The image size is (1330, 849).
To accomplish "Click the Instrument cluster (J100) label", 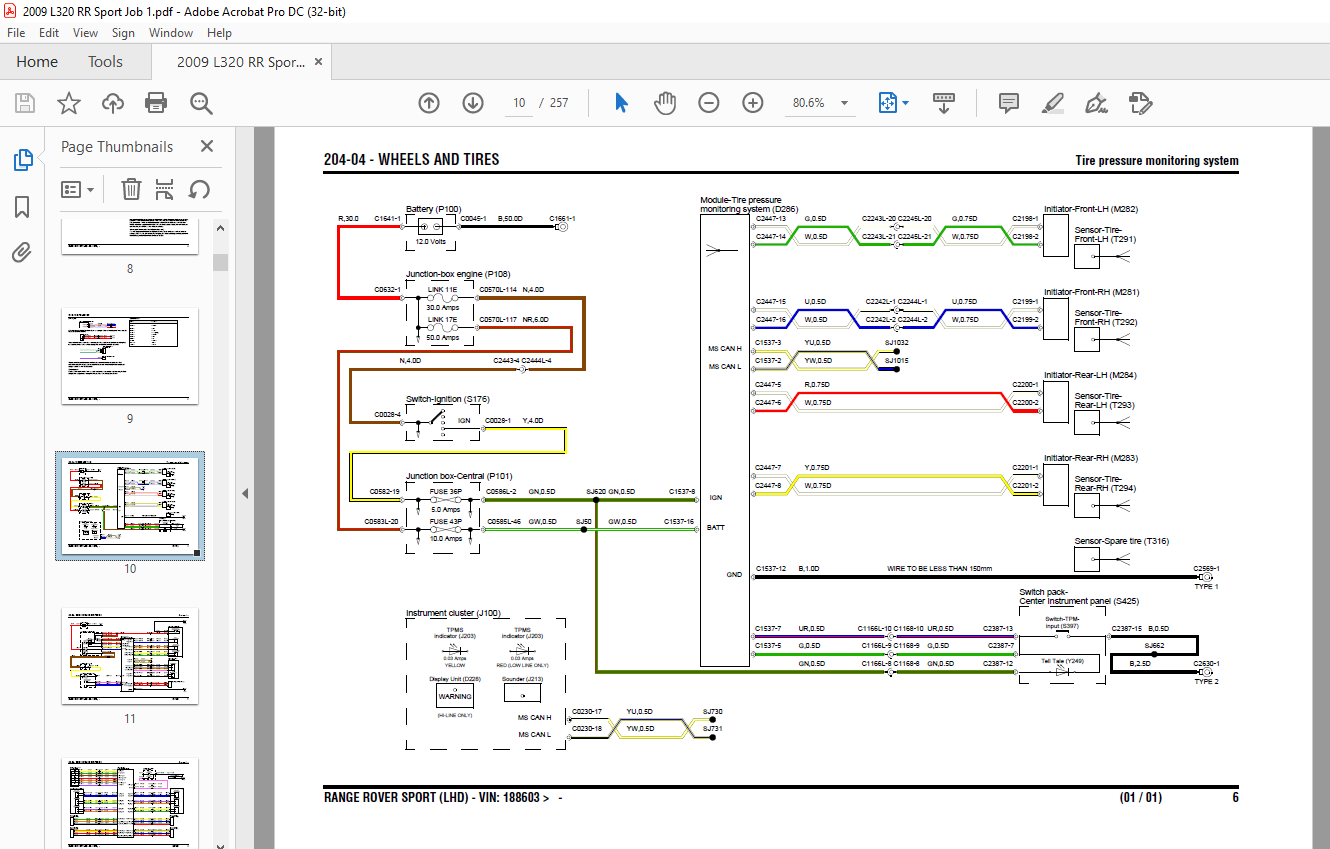I will click(x=453, y=613).
